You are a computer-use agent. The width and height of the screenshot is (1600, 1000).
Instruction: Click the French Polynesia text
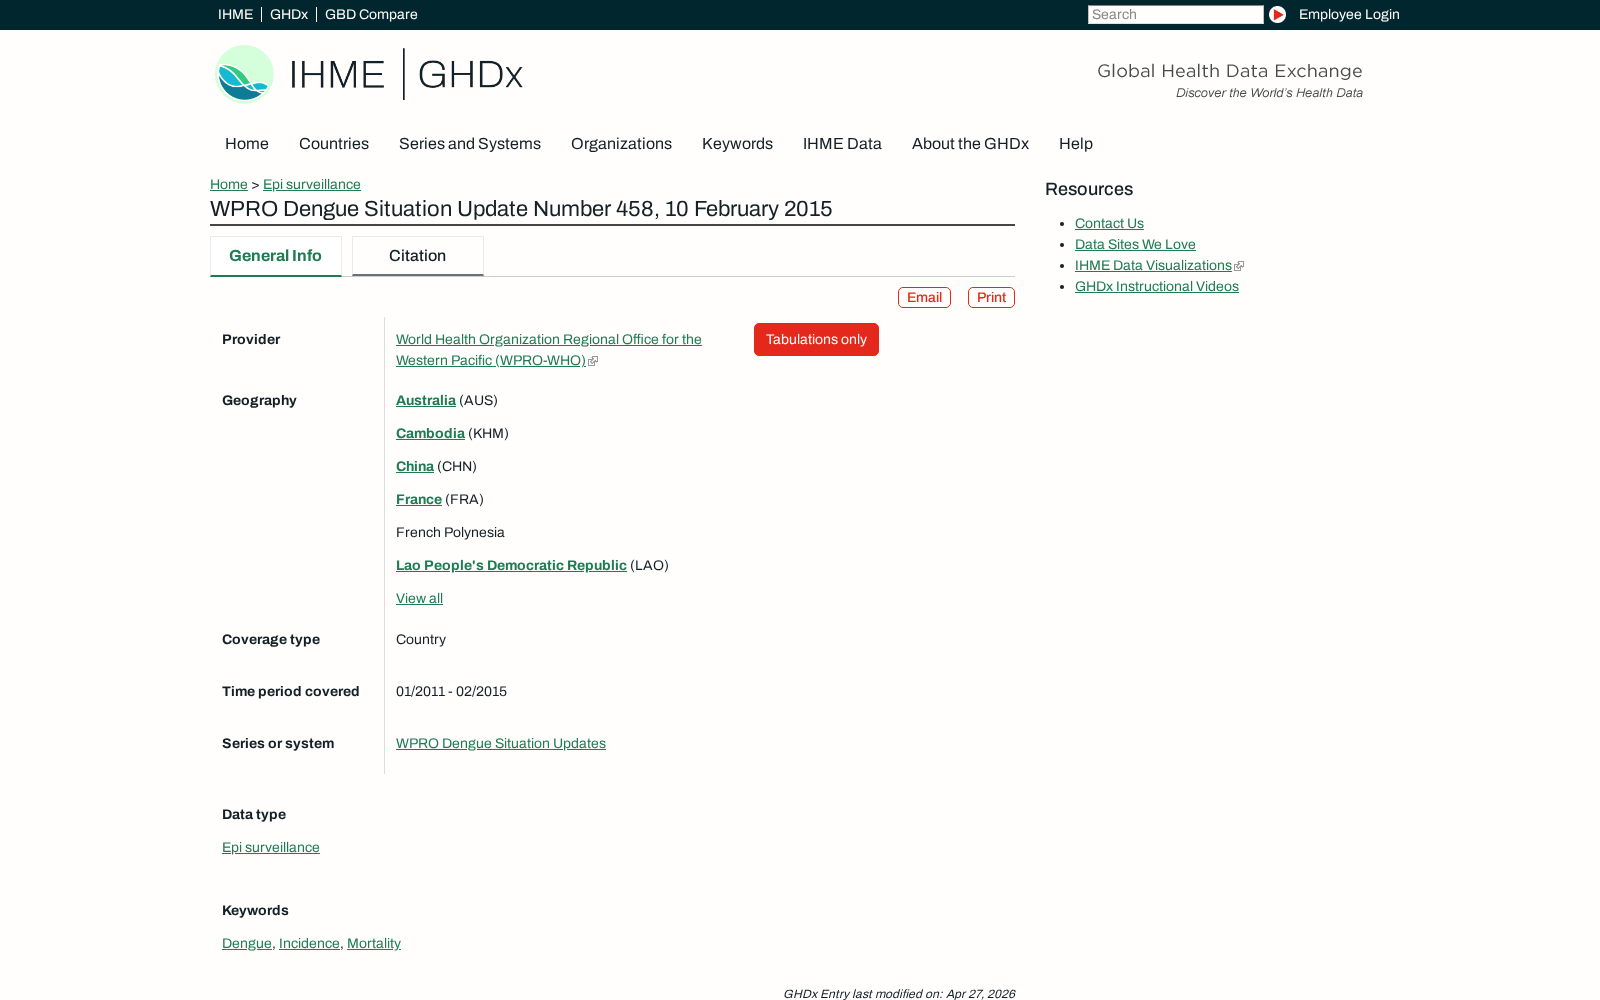point(450,532)
